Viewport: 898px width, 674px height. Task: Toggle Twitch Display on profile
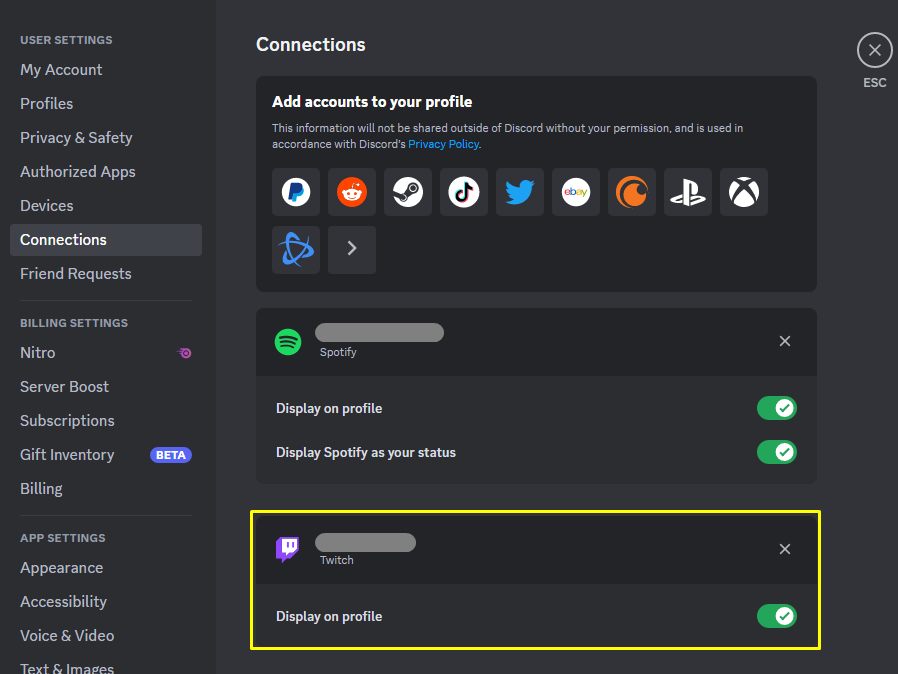tap(777, 616)
